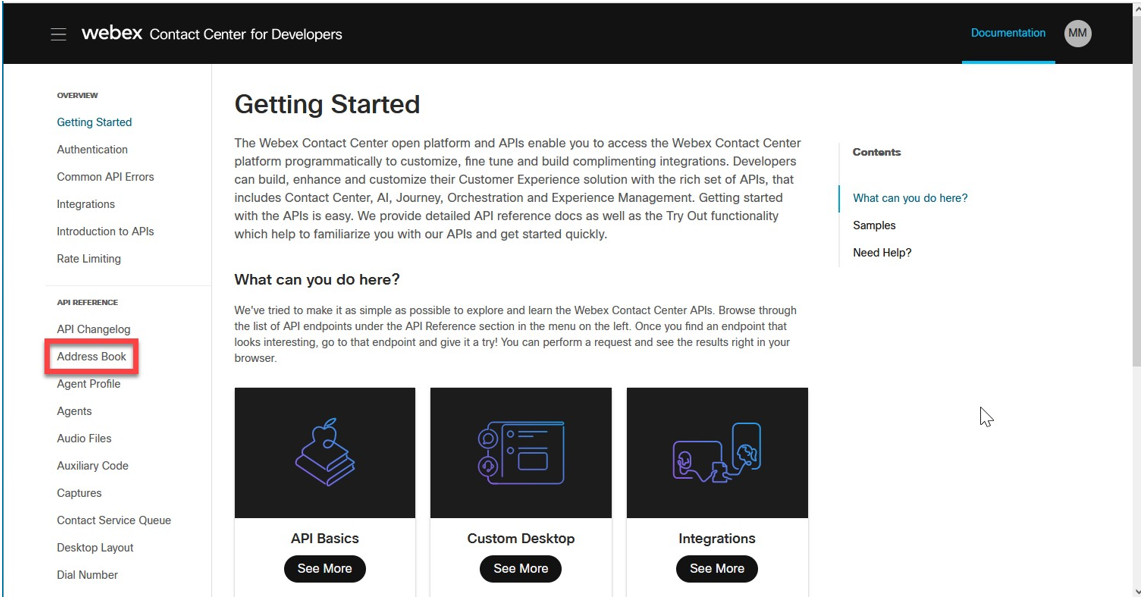This screenshot has width=1146, height=609.
Task: Select Address Book in API Reference
Action: point(91,357)
